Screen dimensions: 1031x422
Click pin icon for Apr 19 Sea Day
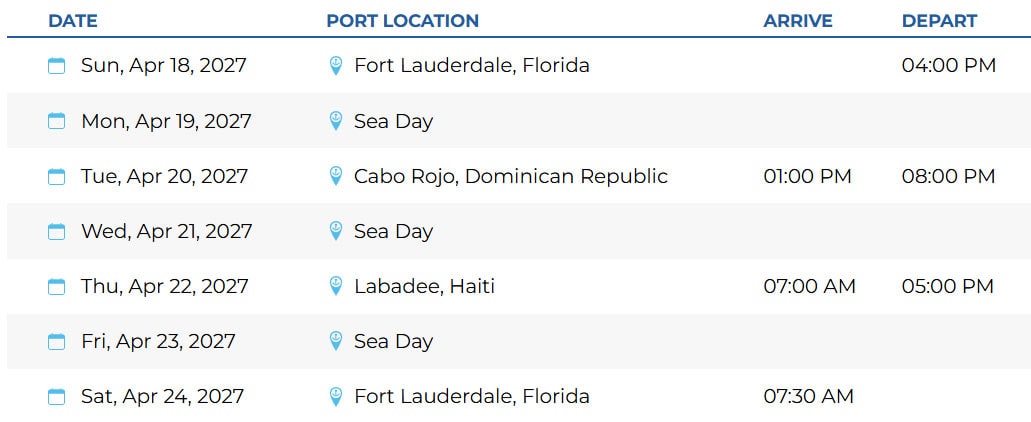click(x=336, y=121)
